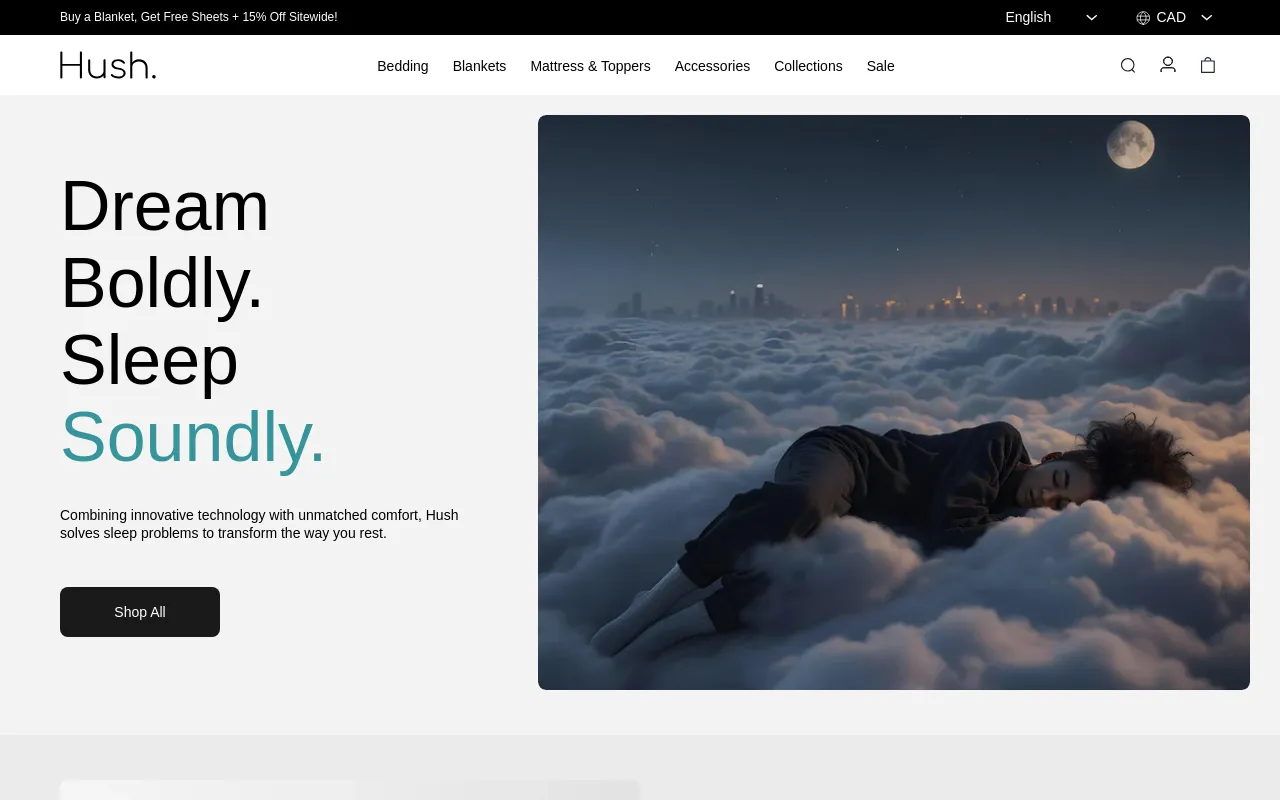The height and width of the screenshot is (800, 1280).
Task: Click the chevron arrow next to English
Action: click(x=1092, y=18)
